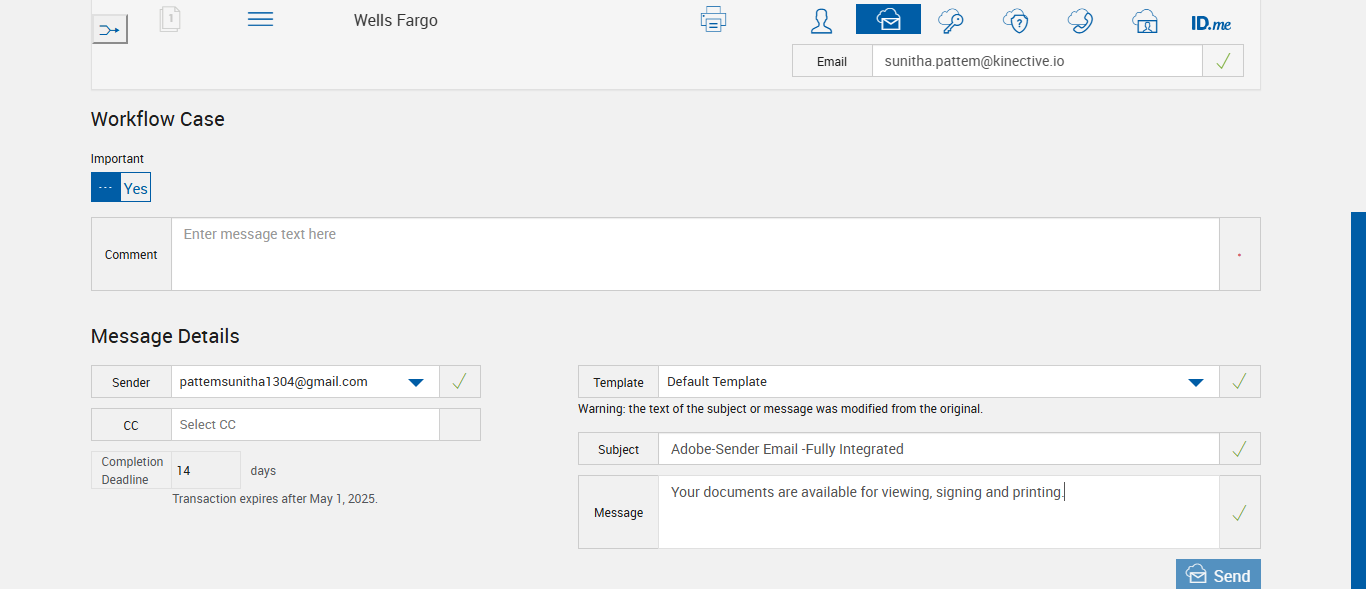The width and height of the screenshot is (1366, 589).
Task: Choose the cloud shield question icon
Action: point(1015,20)
